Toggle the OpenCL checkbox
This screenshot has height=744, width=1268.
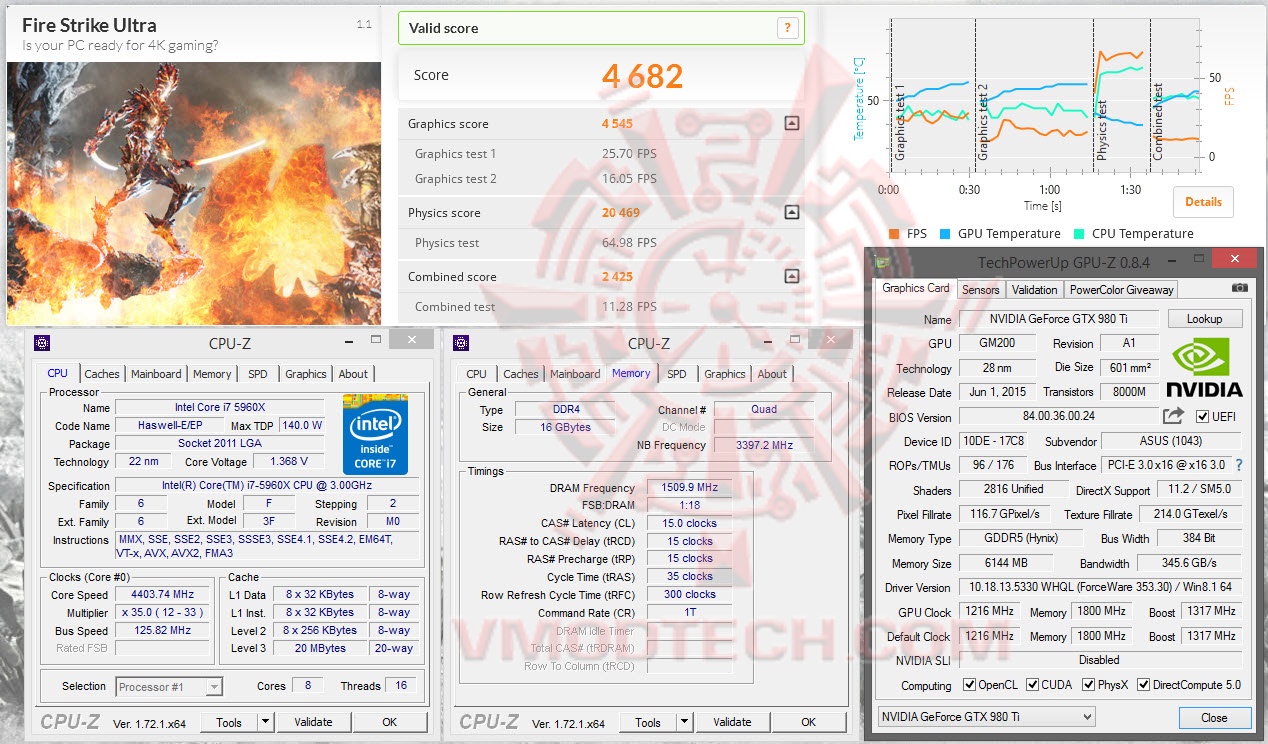969,685
